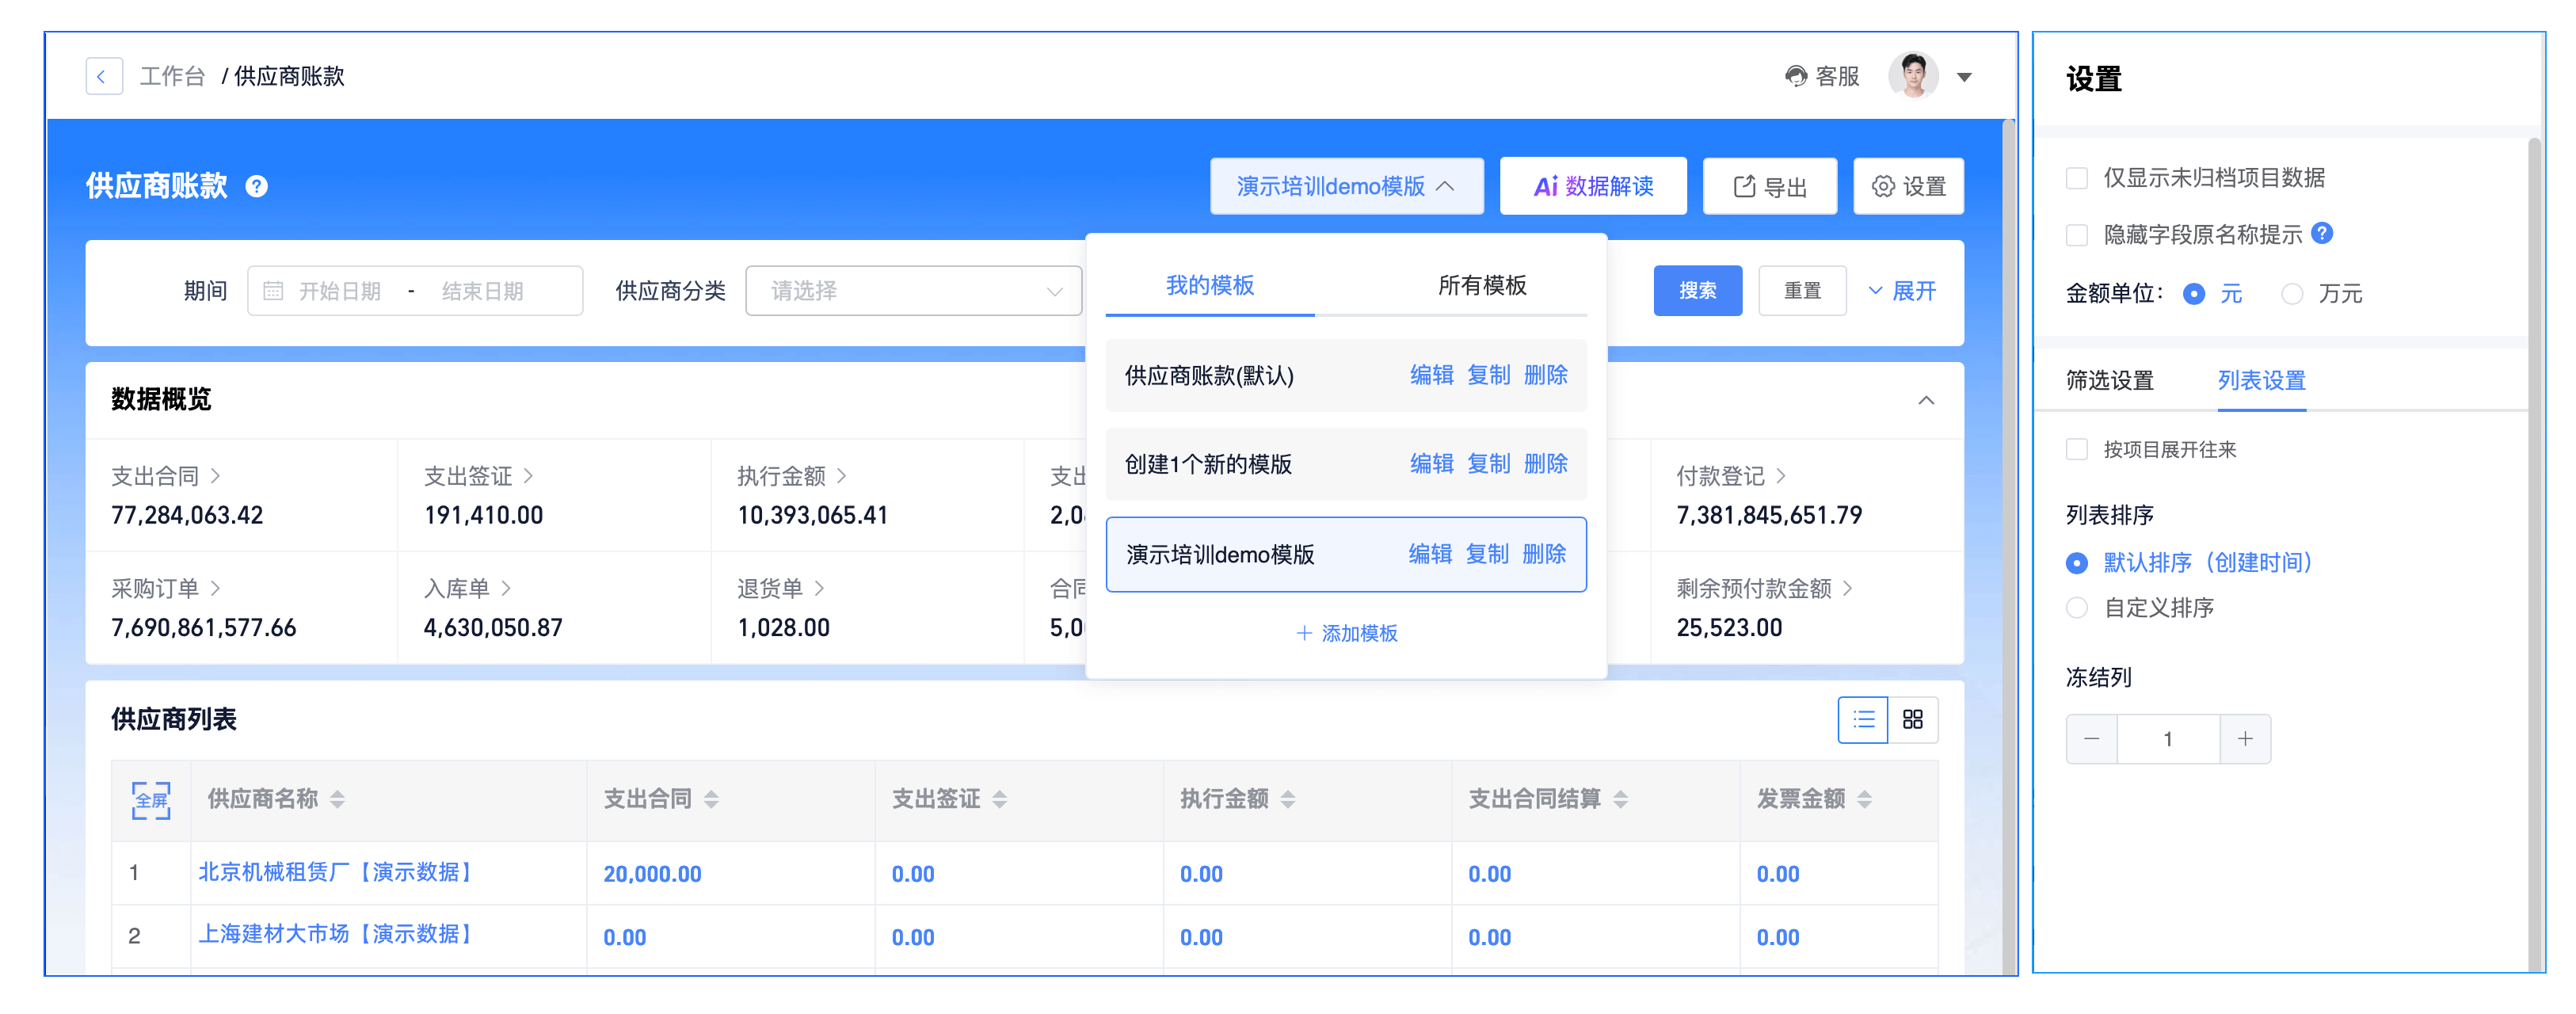Choose 自定义排序 radio option
Viewport: 2576px width, 1014px height.
pos(2077,607)
